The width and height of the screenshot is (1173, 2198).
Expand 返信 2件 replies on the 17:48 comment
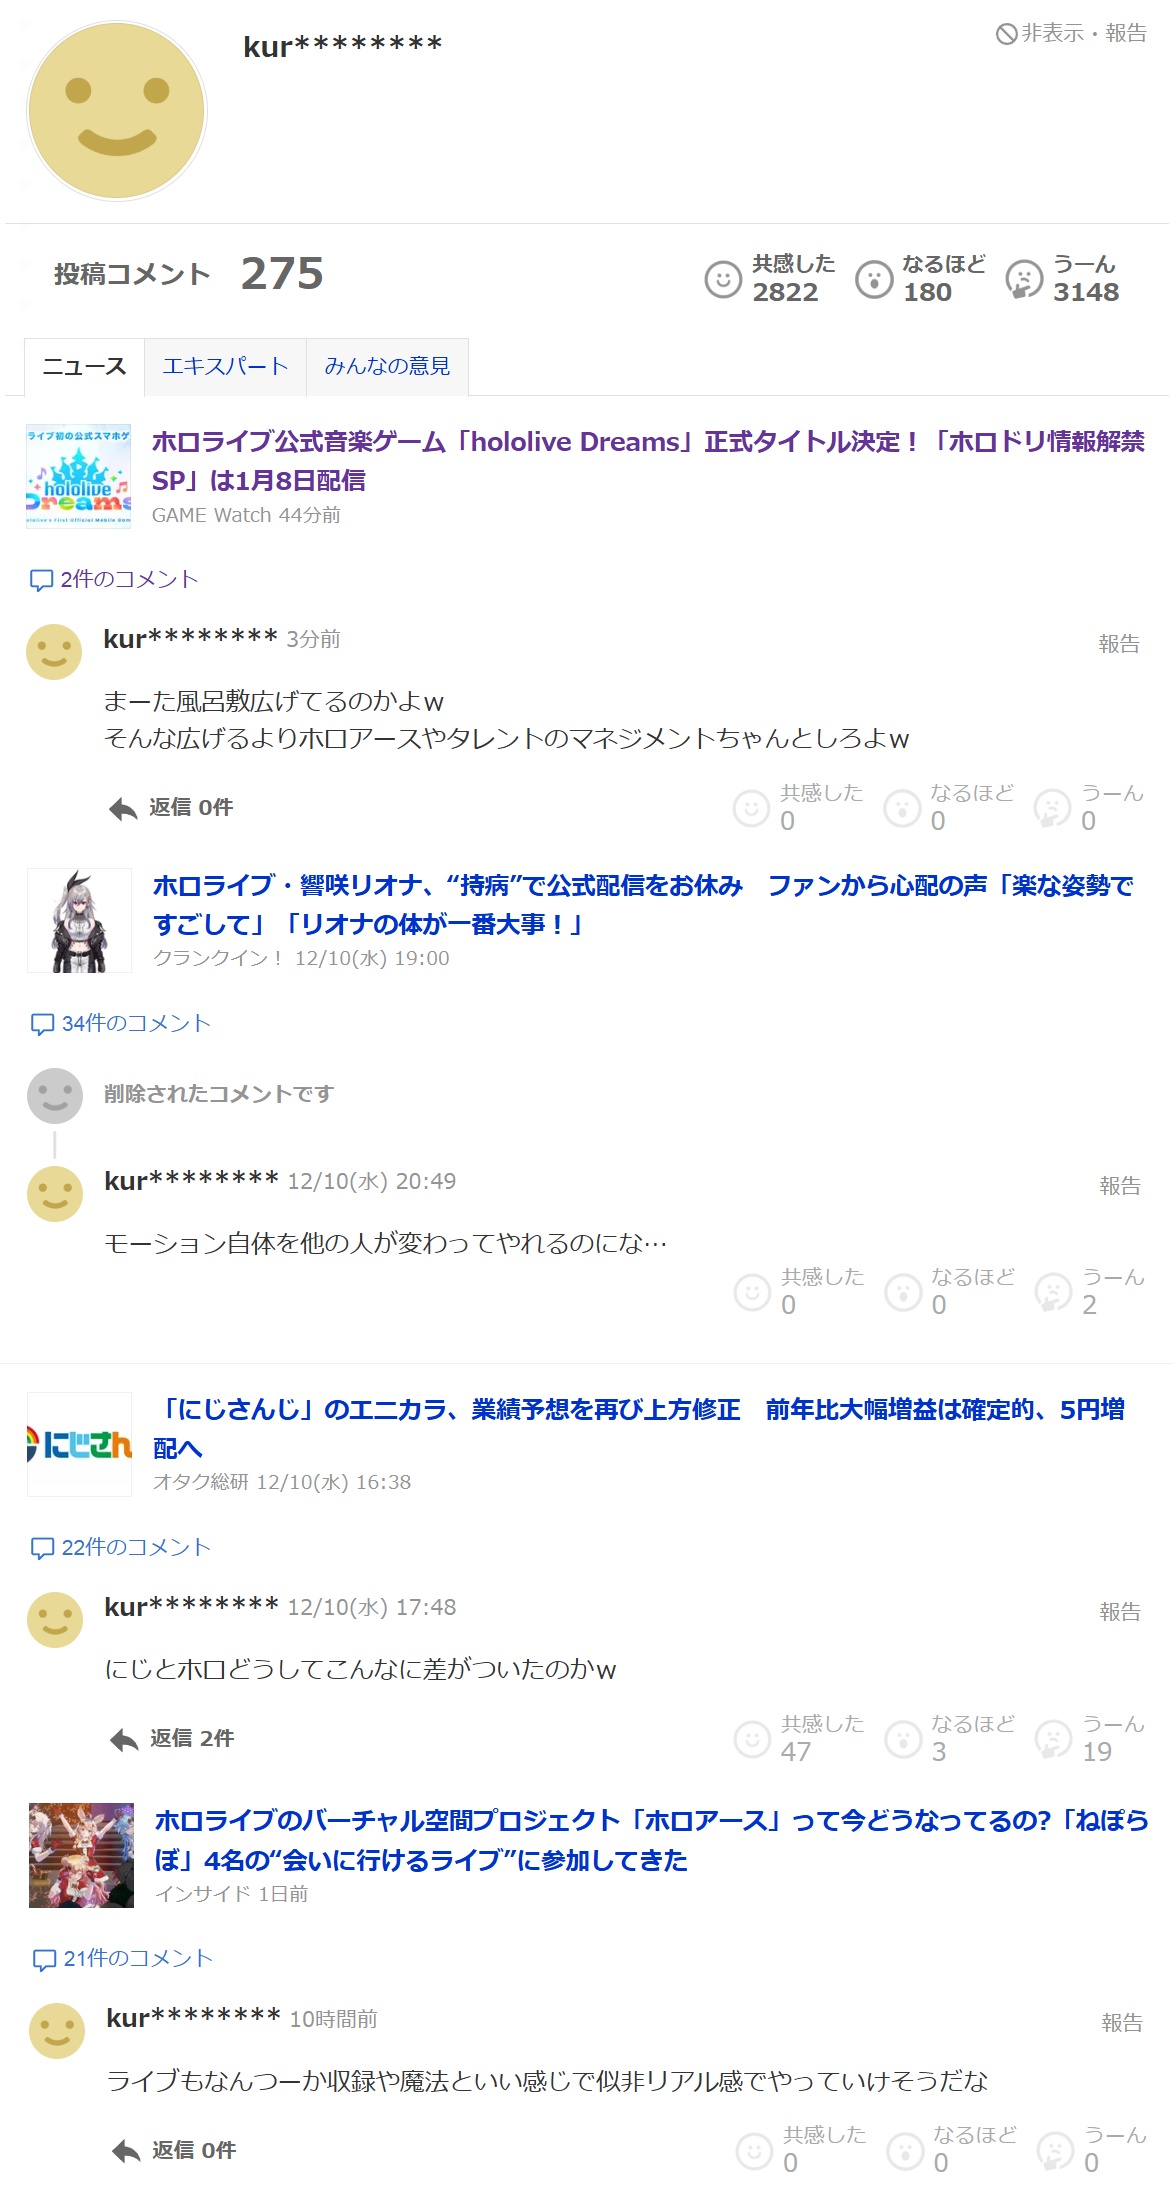(x=172, y=1738)
